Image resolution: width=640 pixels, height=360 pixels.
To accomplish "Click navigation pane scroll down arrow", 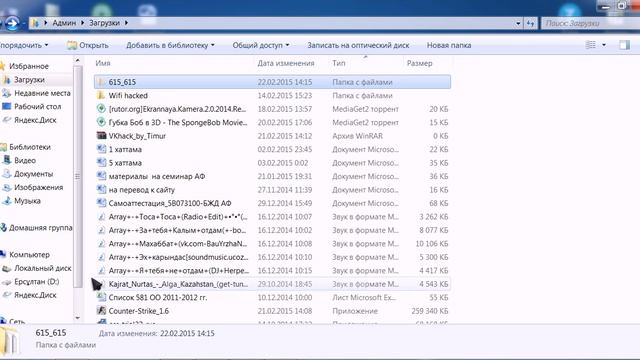I will (x=78, y=318).
